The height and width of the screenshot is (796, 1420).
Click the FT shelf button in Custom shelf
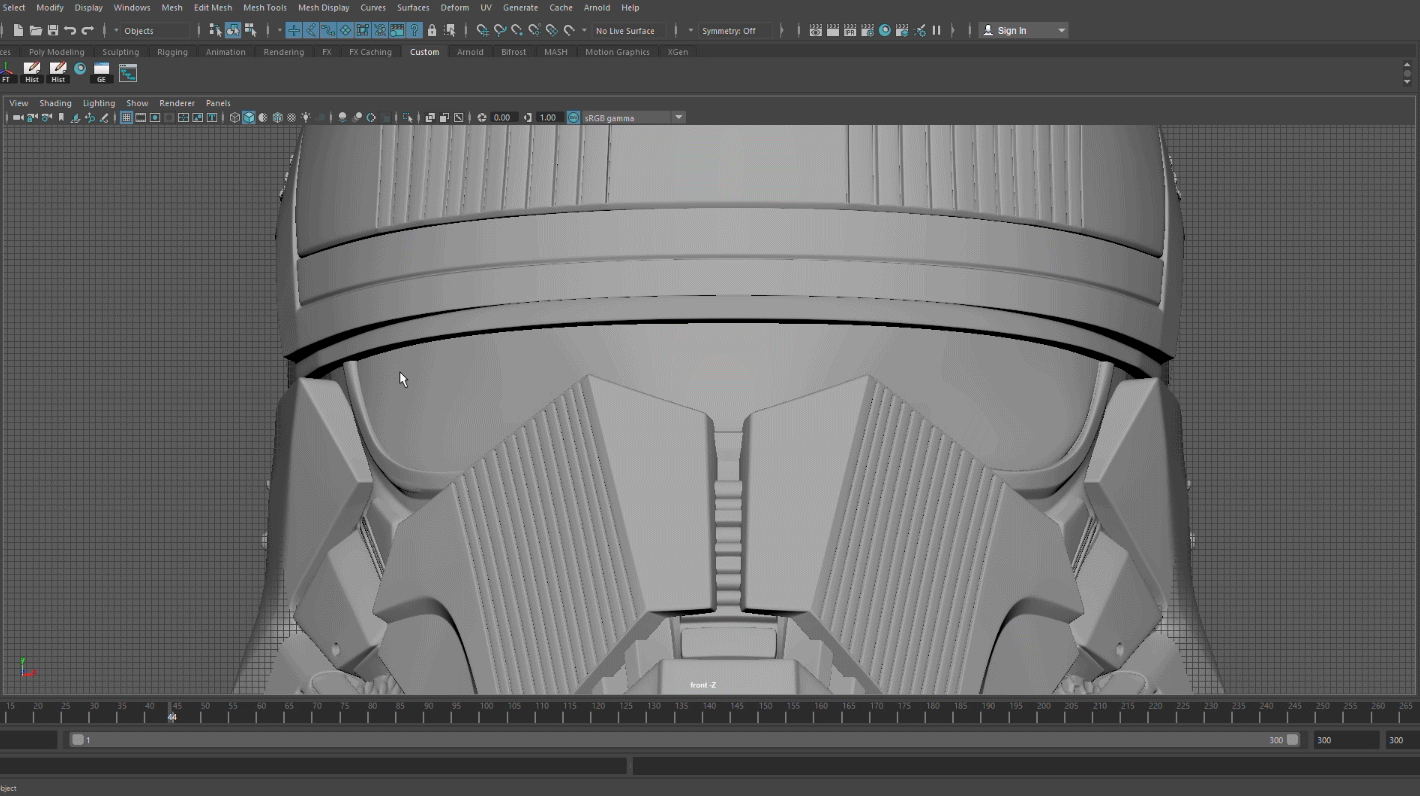[7, 73]
